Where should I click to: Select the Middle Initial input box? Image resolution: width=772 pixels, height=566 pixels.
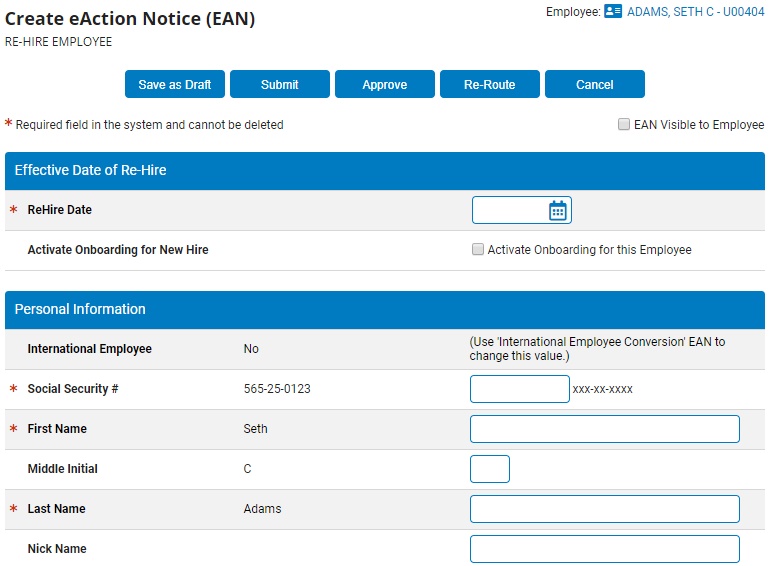click(490, 469)
